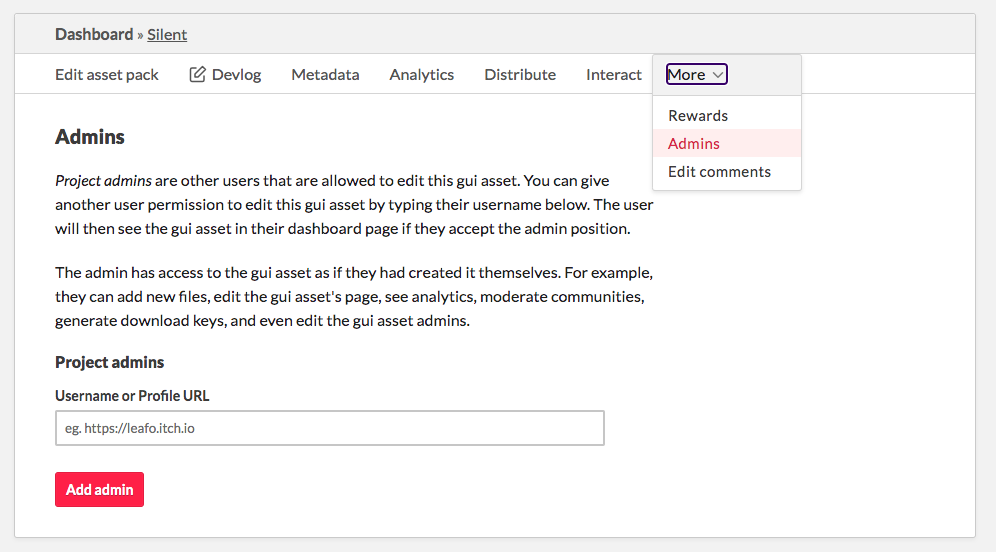The image size is (996, 552).
Task: Switch to the Edit asset pack tab
Action: click(107, 75)
